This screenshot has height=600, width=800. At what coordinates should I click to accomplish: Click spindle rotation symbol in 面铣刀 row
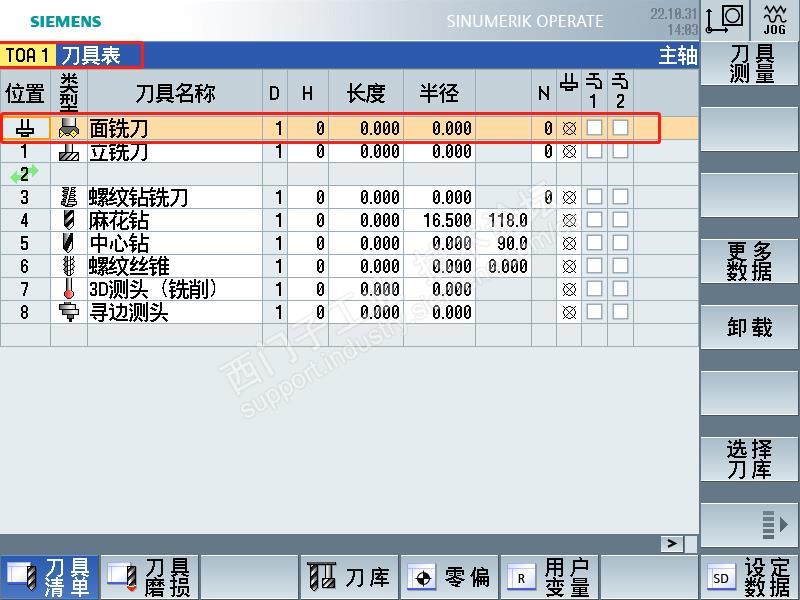click(569, 128)
